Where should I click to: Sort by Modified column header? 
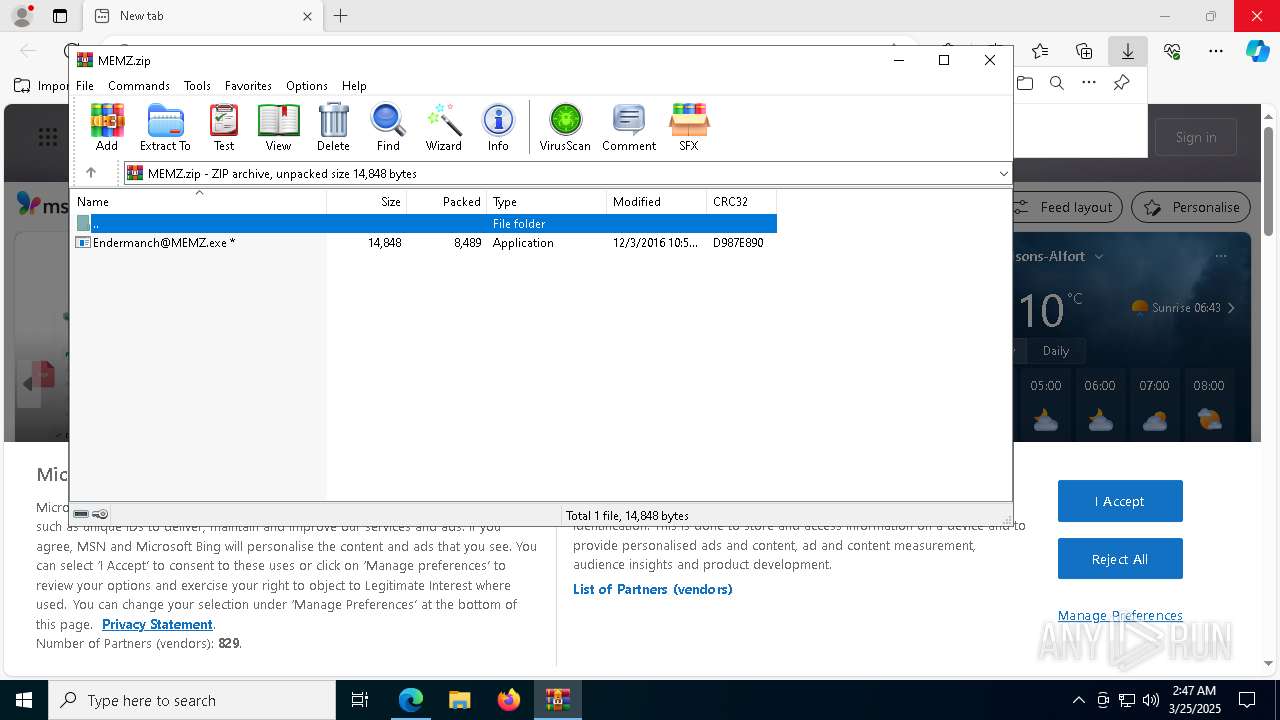tap(657, 201)
